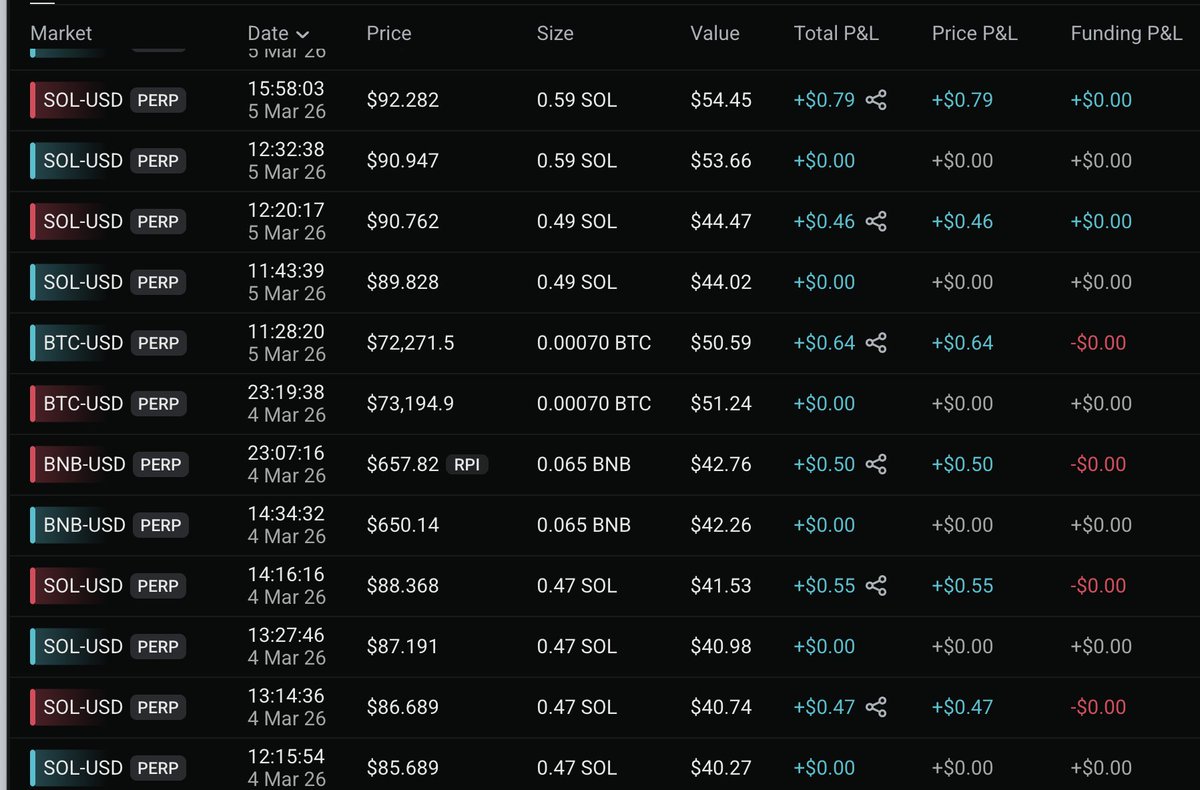The image size is (1200, 790).
Task: Select value $42.76
Action: point(721,464)
